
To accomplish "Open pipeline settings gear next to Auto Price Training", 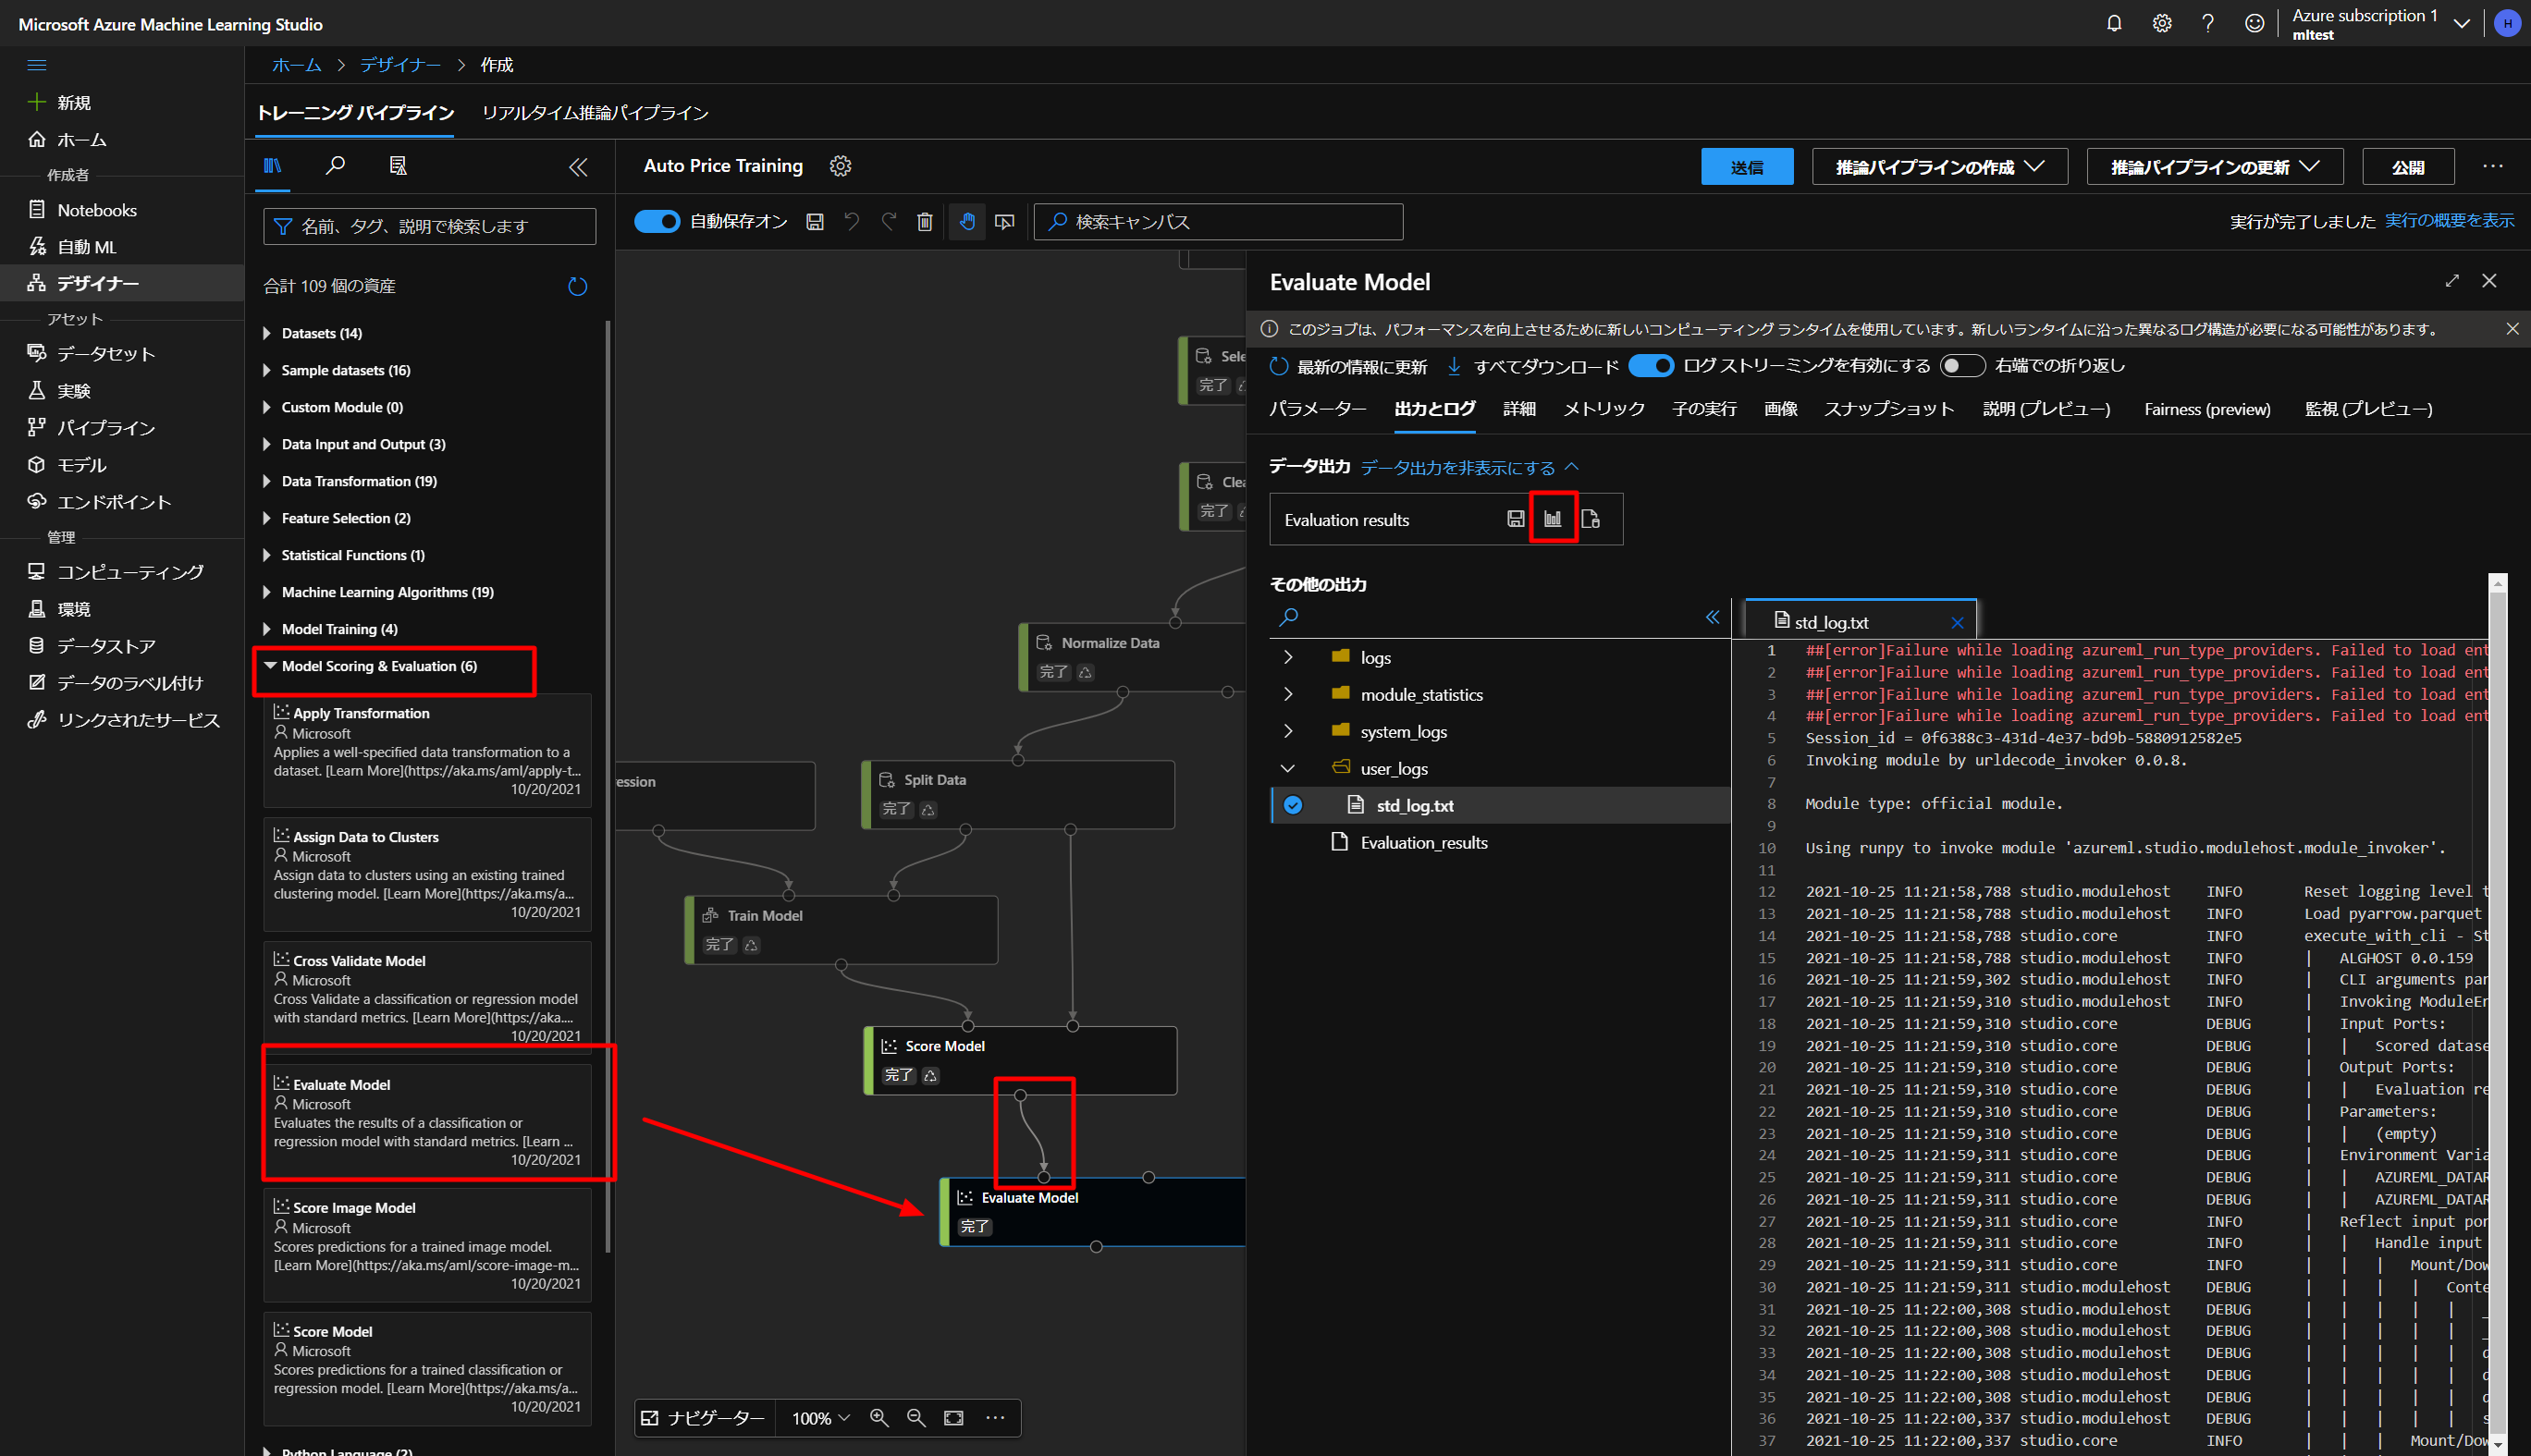I will [840, 166].
